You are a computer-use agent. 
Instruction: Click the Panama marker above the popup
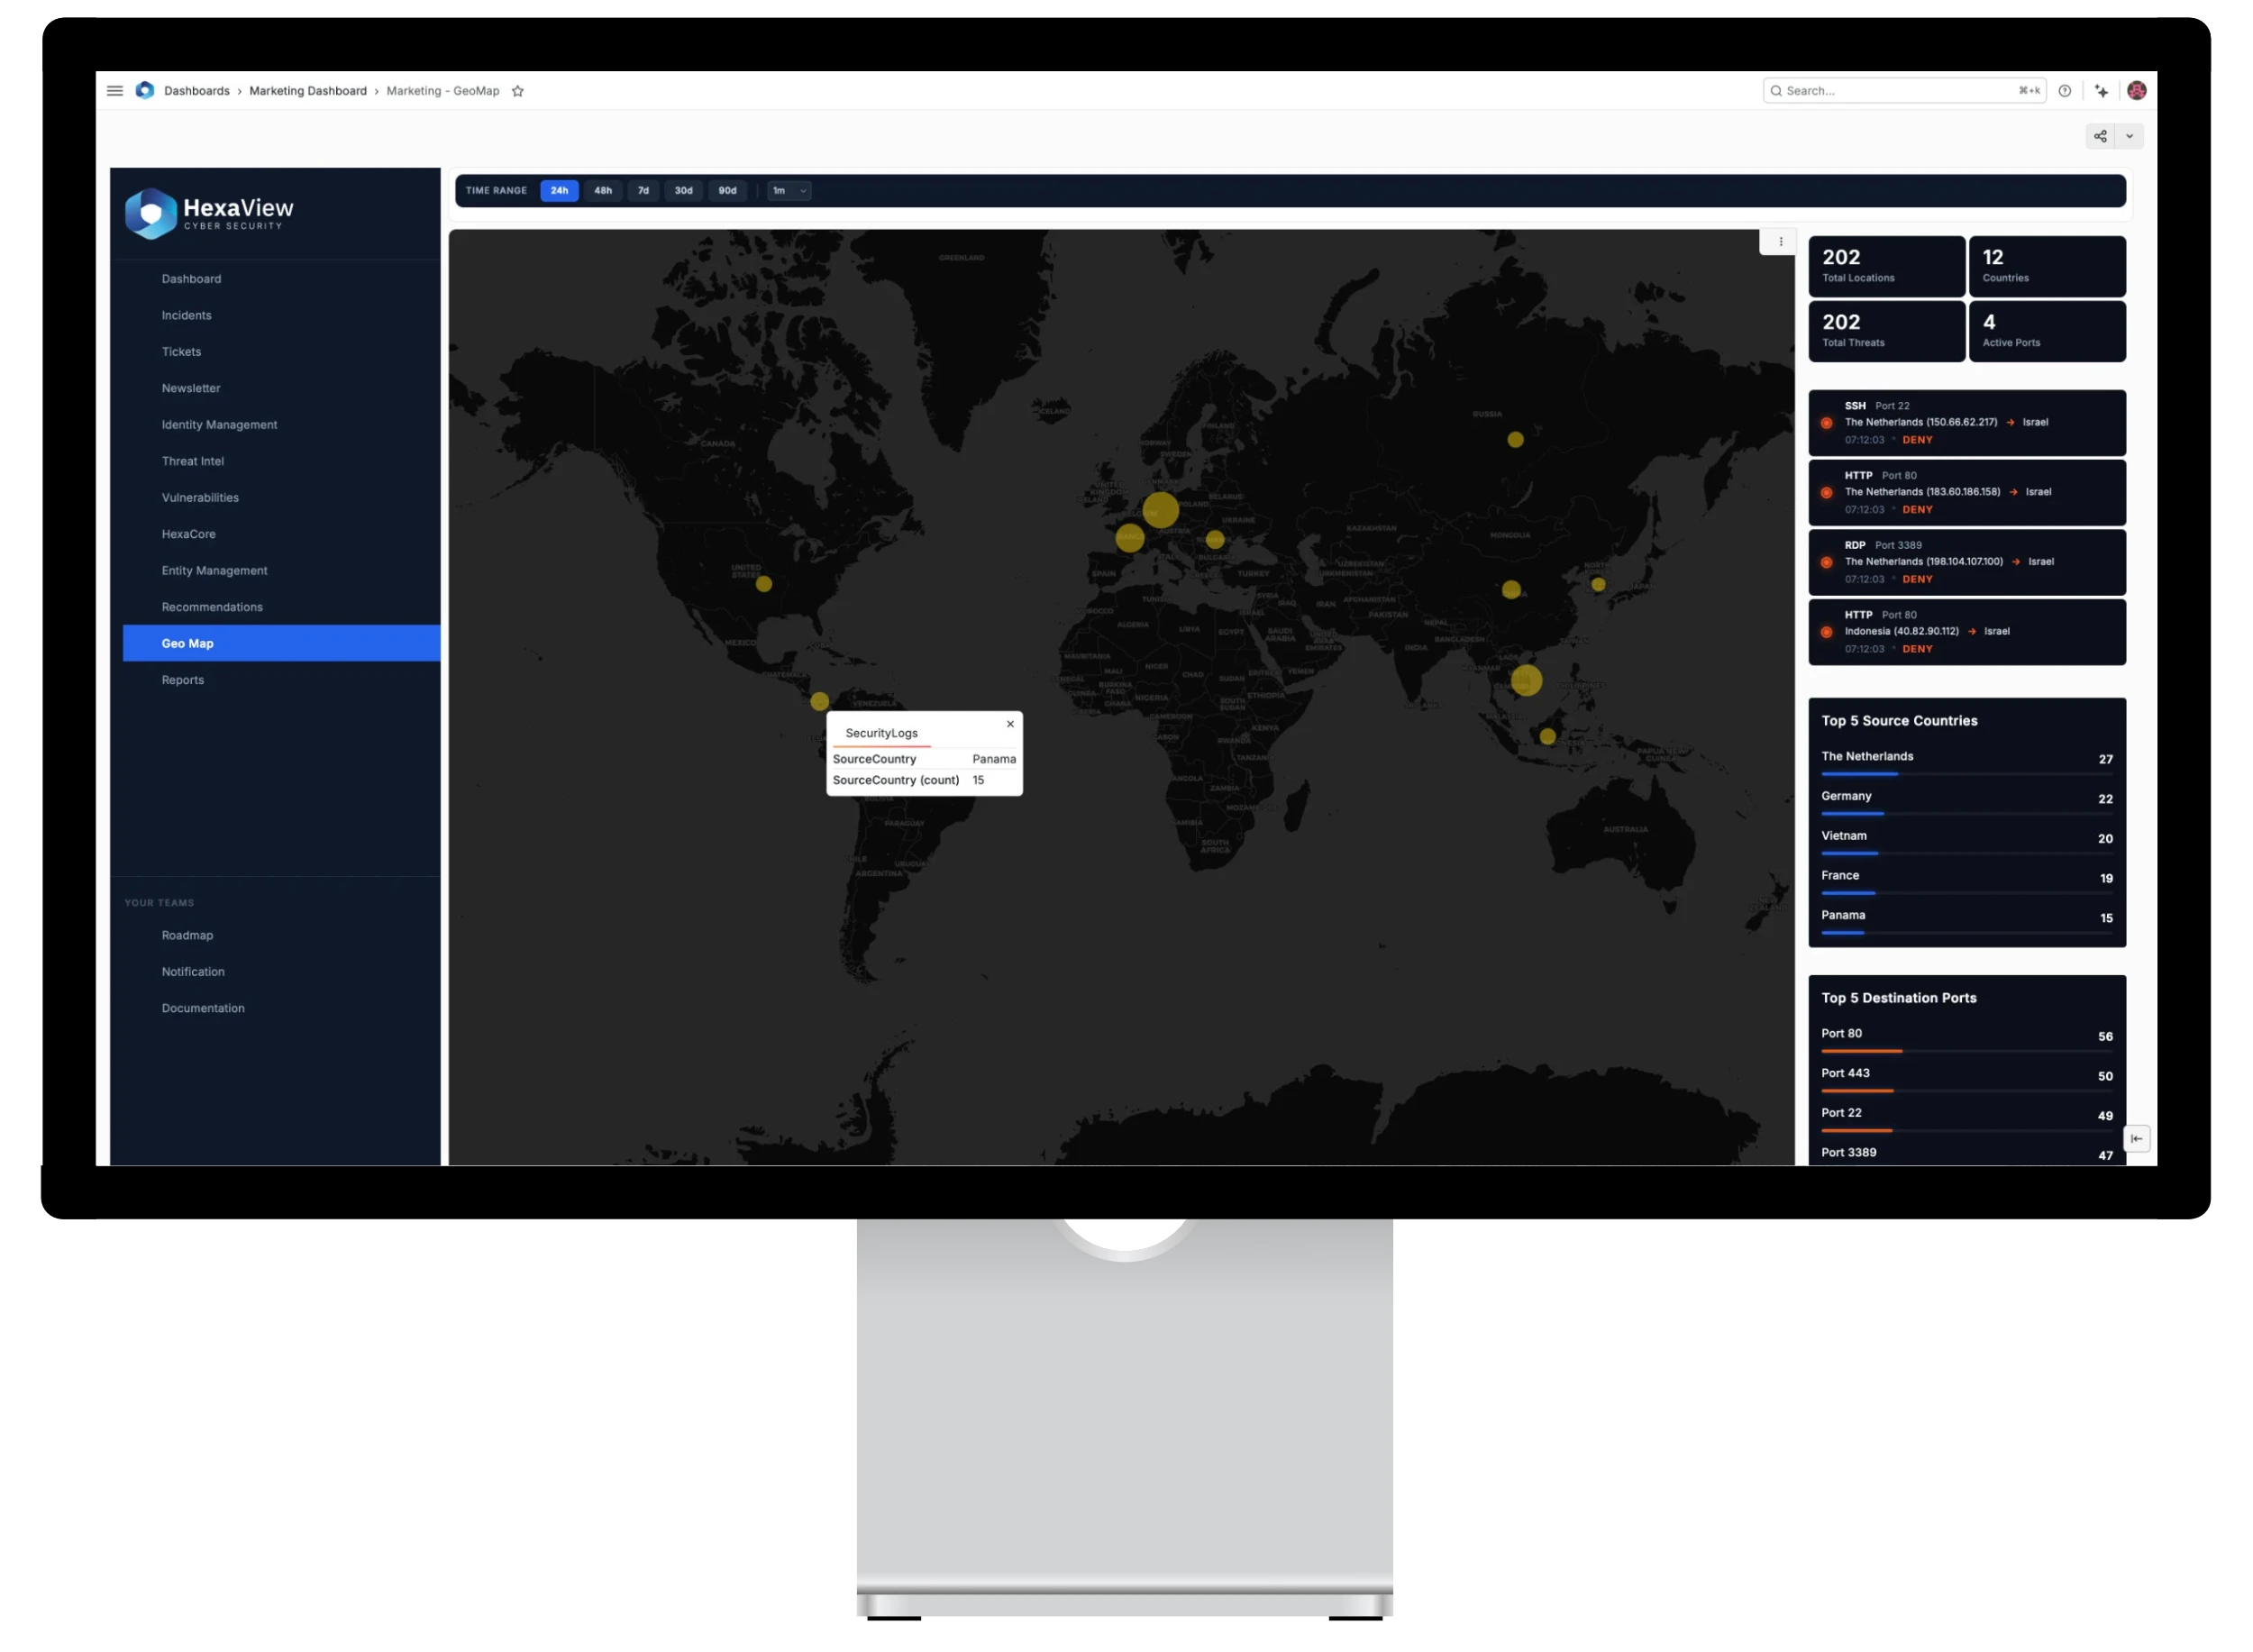(x=820, y=702)
